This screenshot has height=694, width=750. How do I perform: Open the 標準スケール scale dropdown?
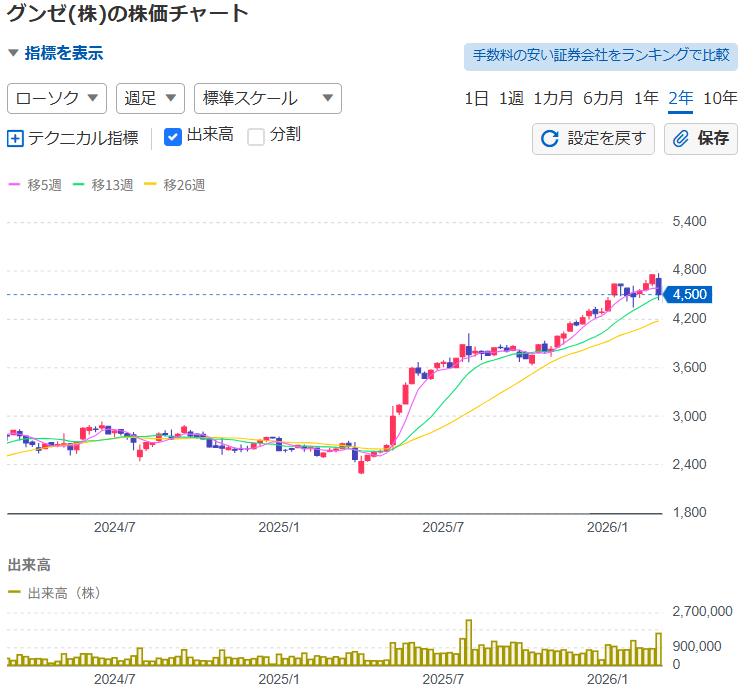pyautogui.click(x=267, y=98)
